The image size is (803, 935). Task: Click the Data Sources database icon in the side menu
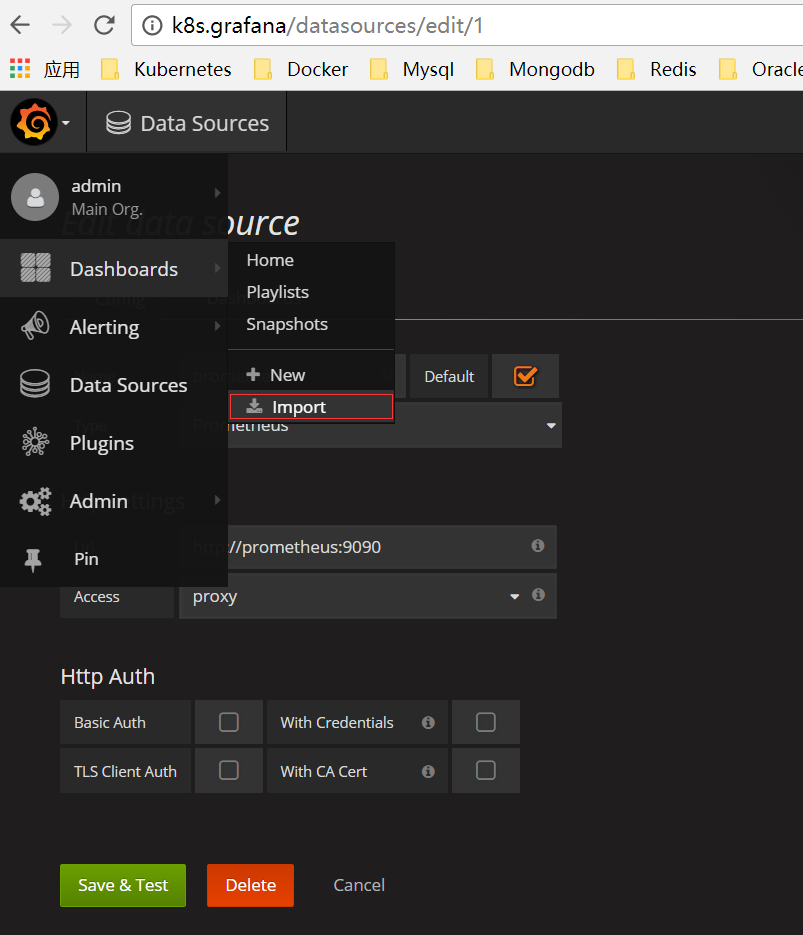coord(35,383)
